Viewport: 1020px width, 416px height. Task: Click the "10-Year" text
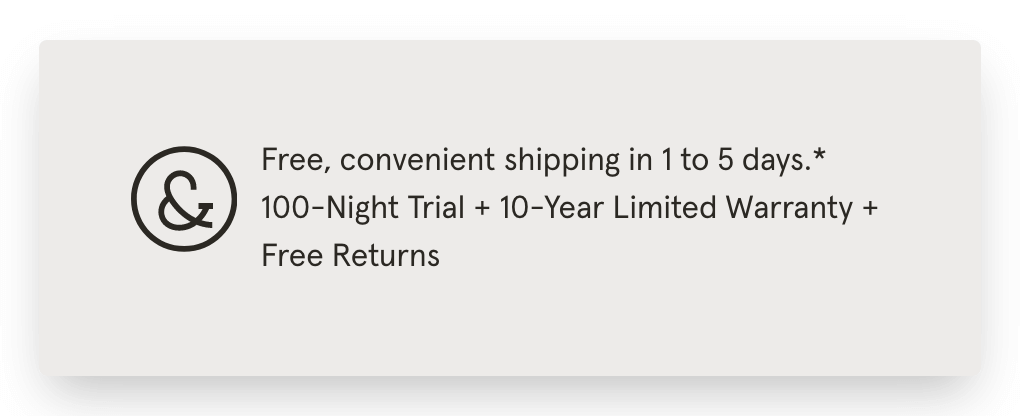coord(552,208)
